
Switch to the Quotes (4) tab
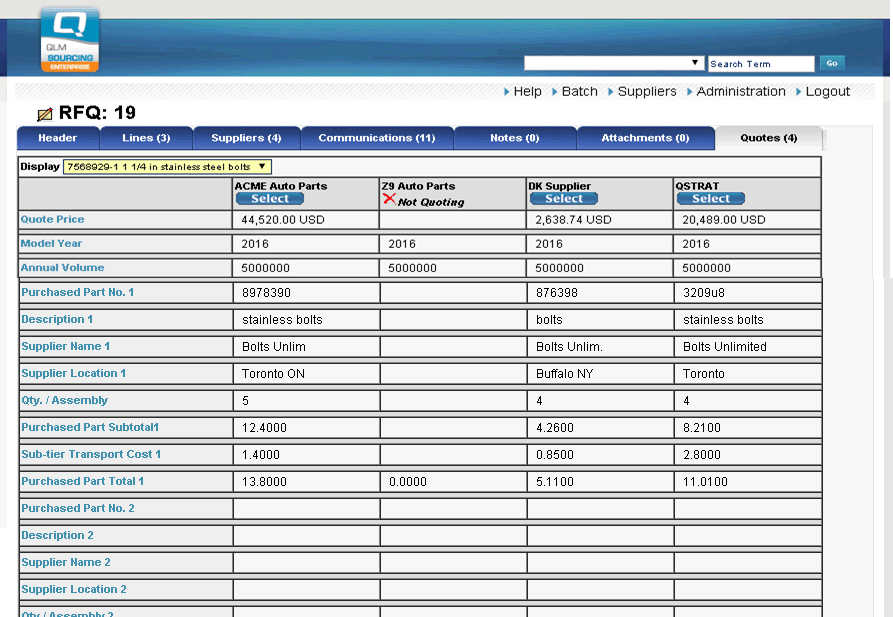[x=768, y=138]
